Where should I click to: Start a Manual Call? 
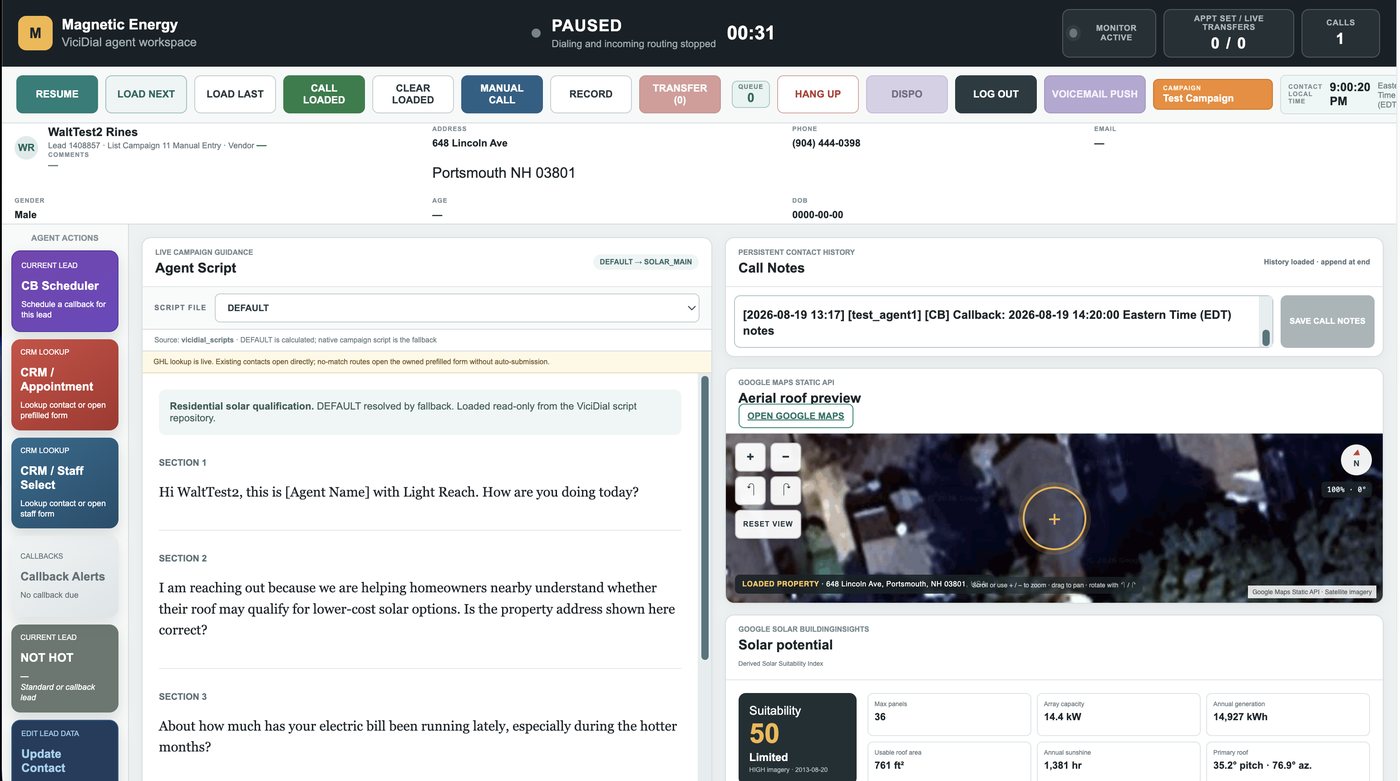[502, 94]
